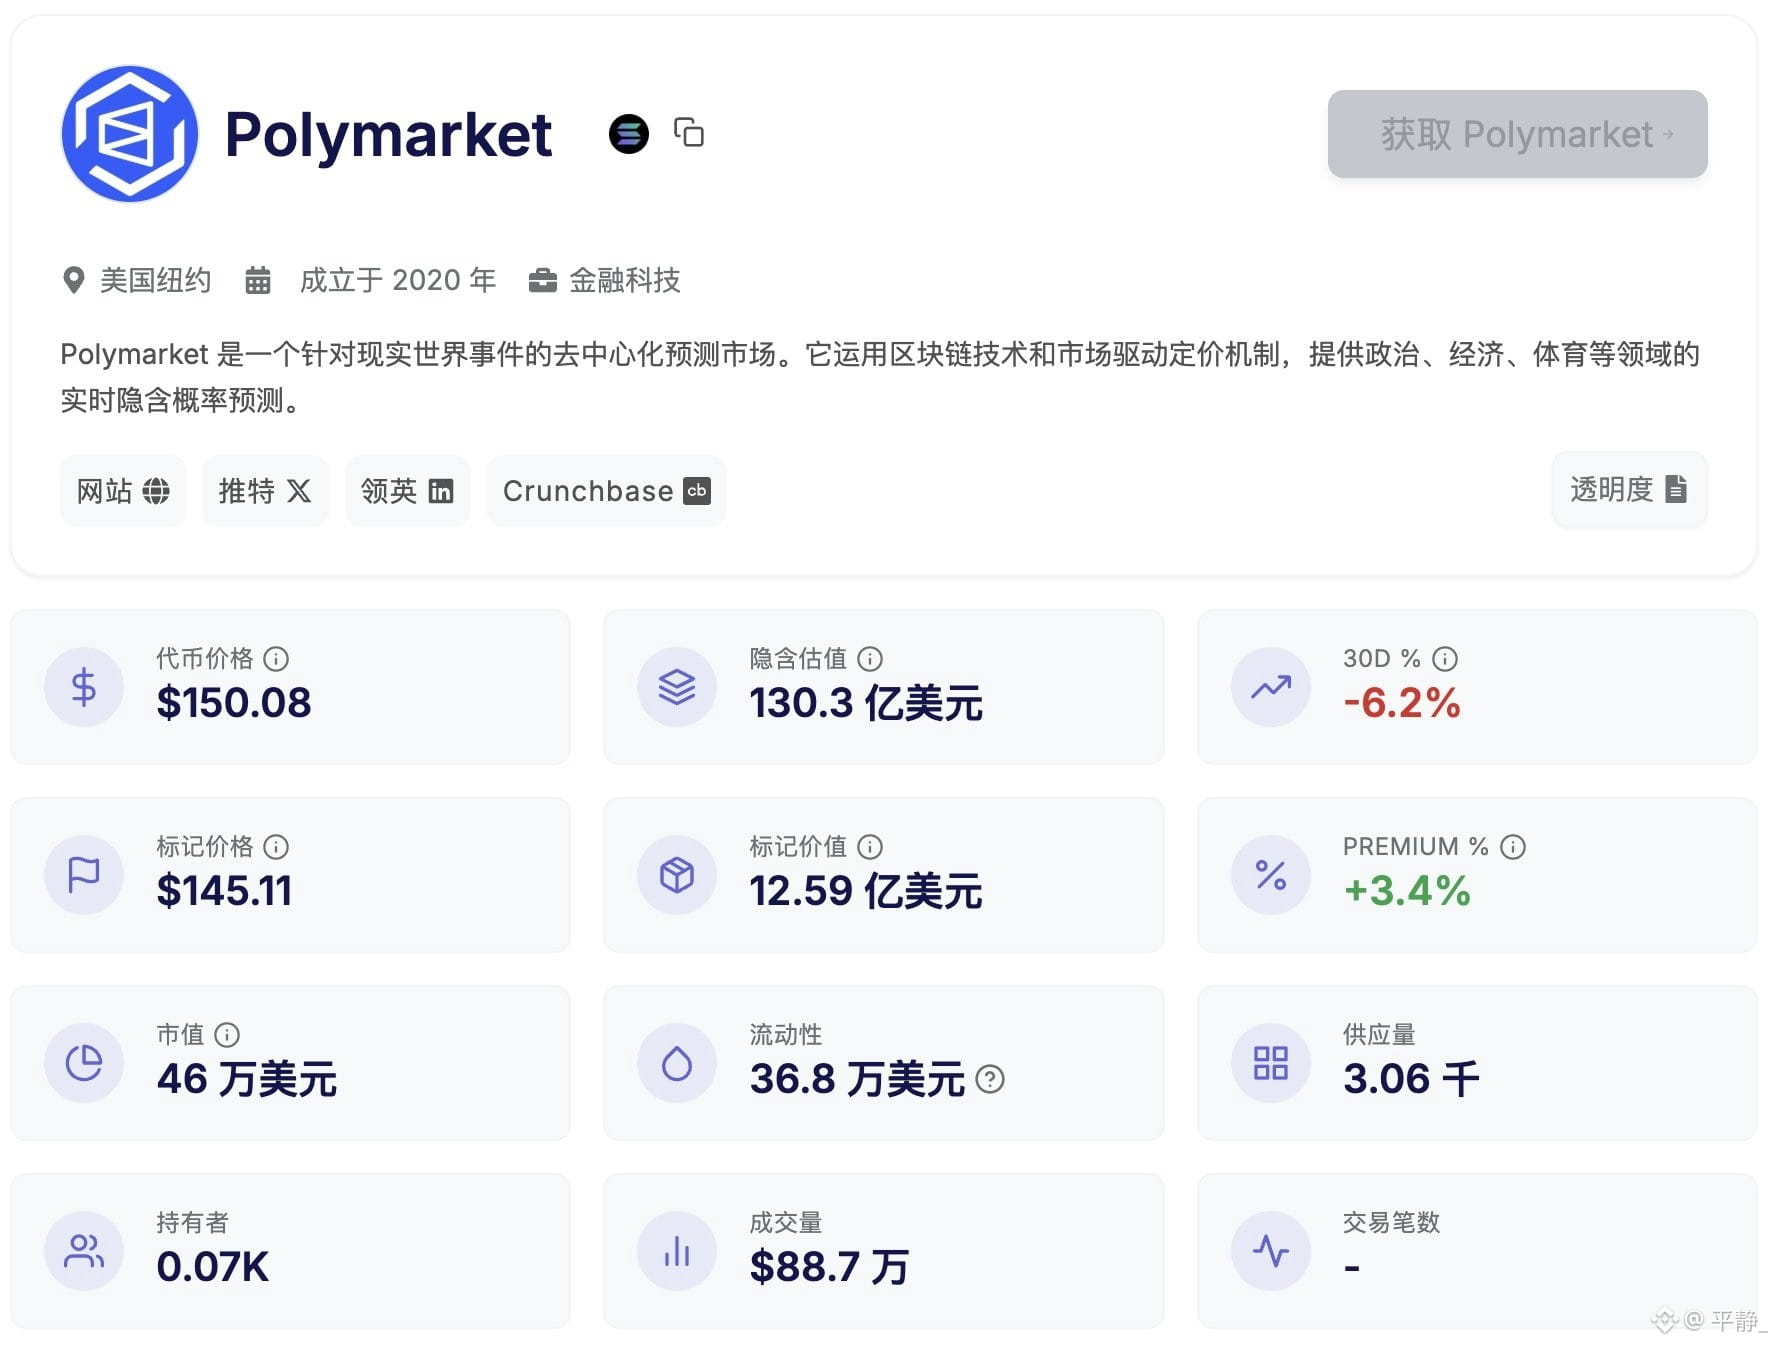Click the 成交量 label
The height and width of the screenshot is (1346, 1776).
click(786, 1223)
